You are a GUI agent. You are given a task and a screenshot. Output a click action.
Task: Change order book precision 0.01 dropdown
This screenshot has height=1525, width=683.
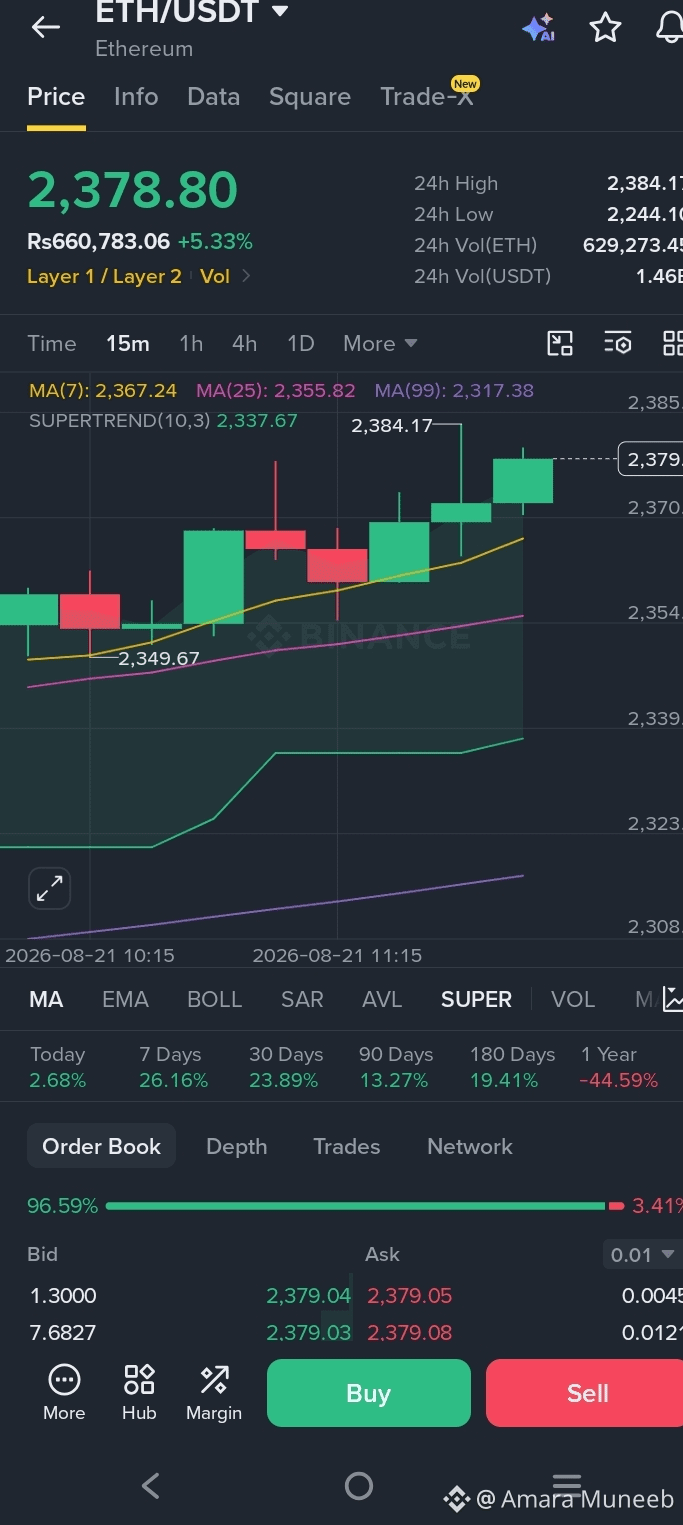642,1254
